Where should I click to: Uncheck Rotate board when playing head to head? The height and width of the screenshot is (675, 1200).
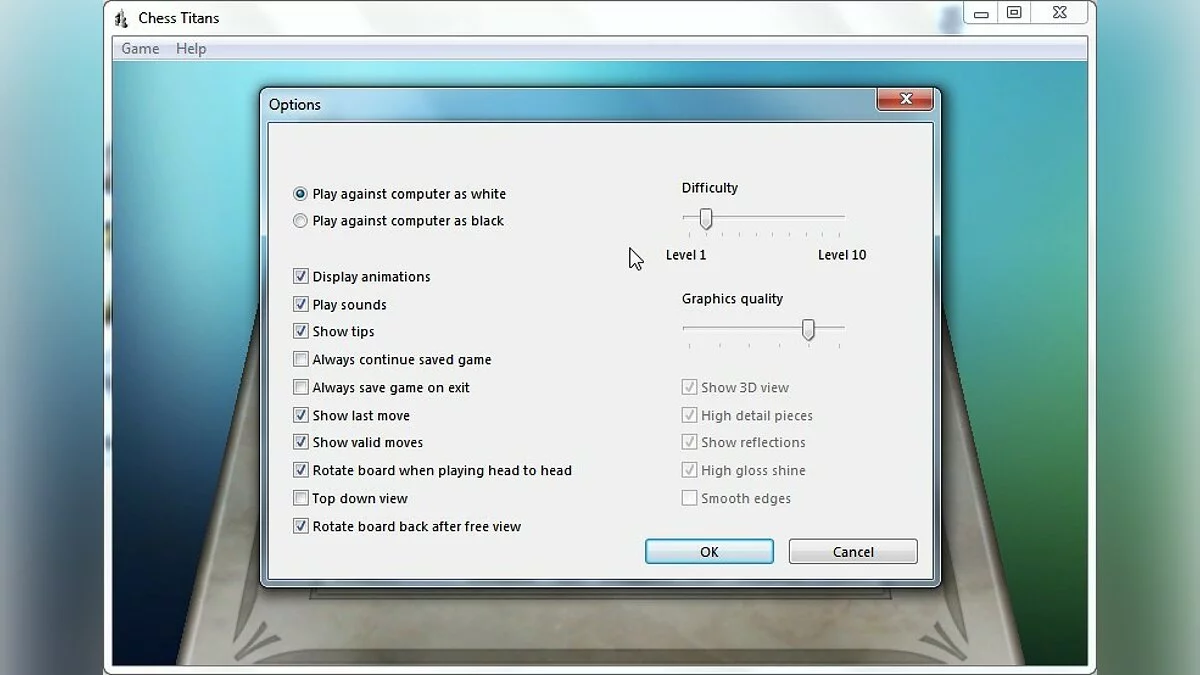(300, 470)
